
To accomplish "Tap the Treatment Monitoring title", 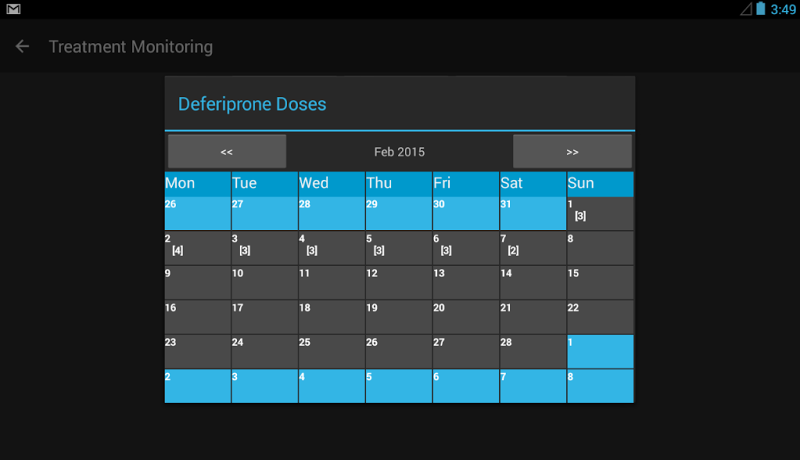I will coord(130,46).
